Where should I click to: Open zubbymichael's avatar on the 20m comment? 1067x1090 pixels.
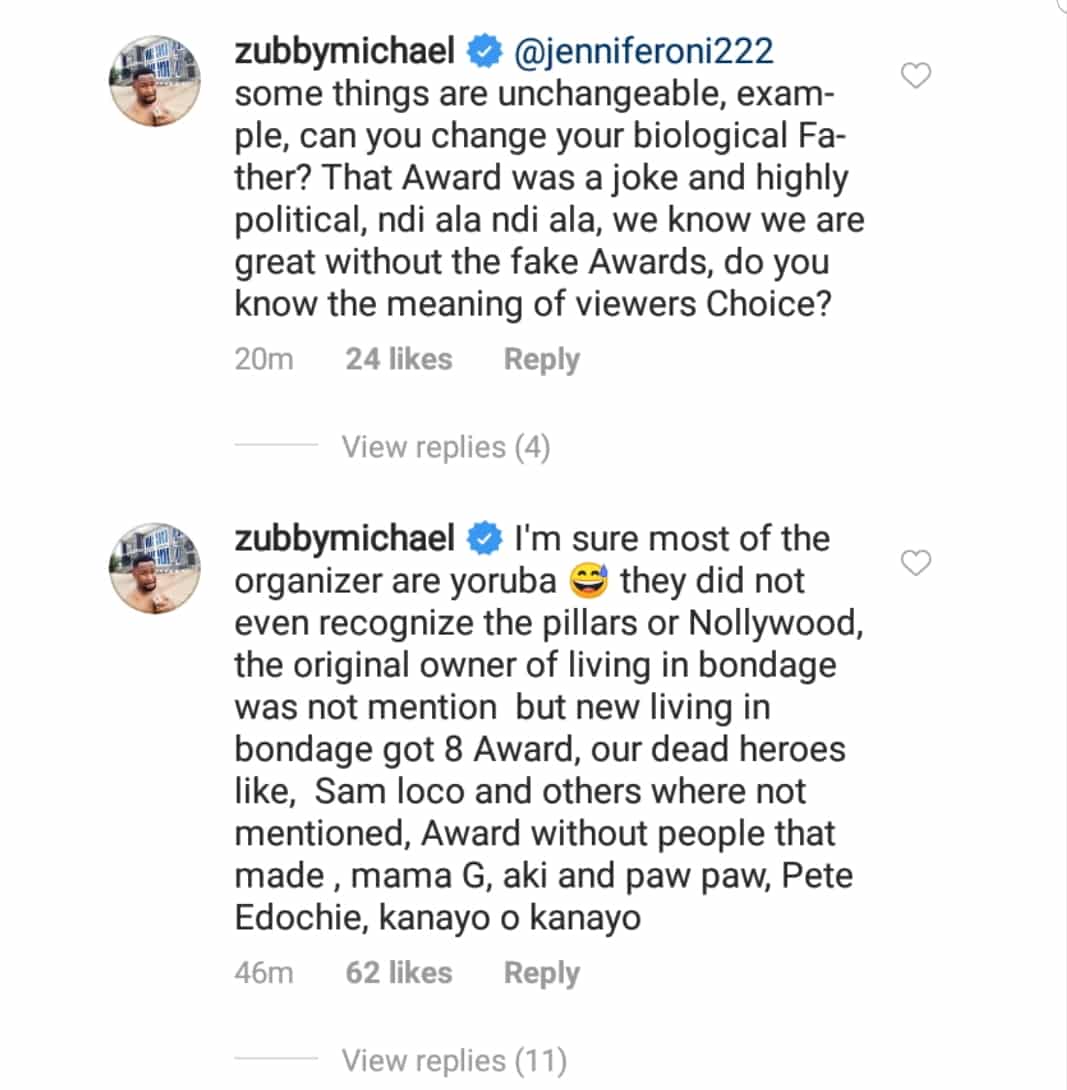(x=156, y=85)
